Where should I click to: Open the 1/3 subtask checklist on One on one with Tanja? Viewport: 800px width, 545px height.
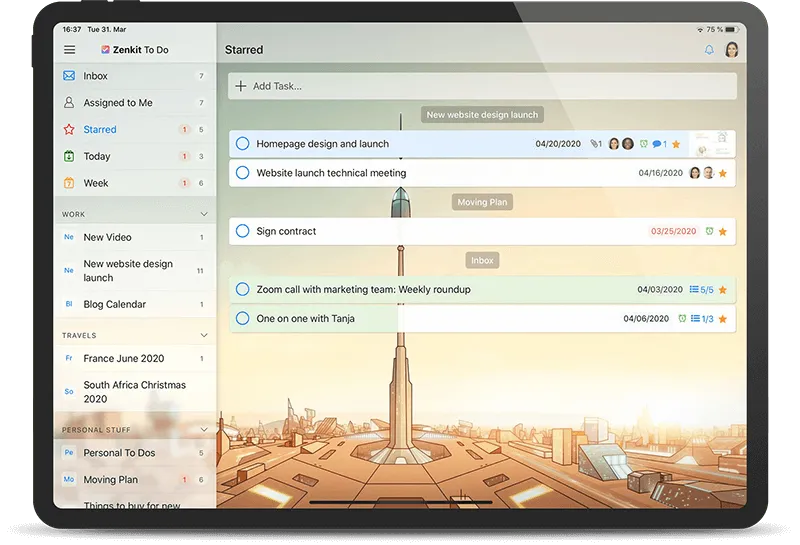[x=702, y=318]
